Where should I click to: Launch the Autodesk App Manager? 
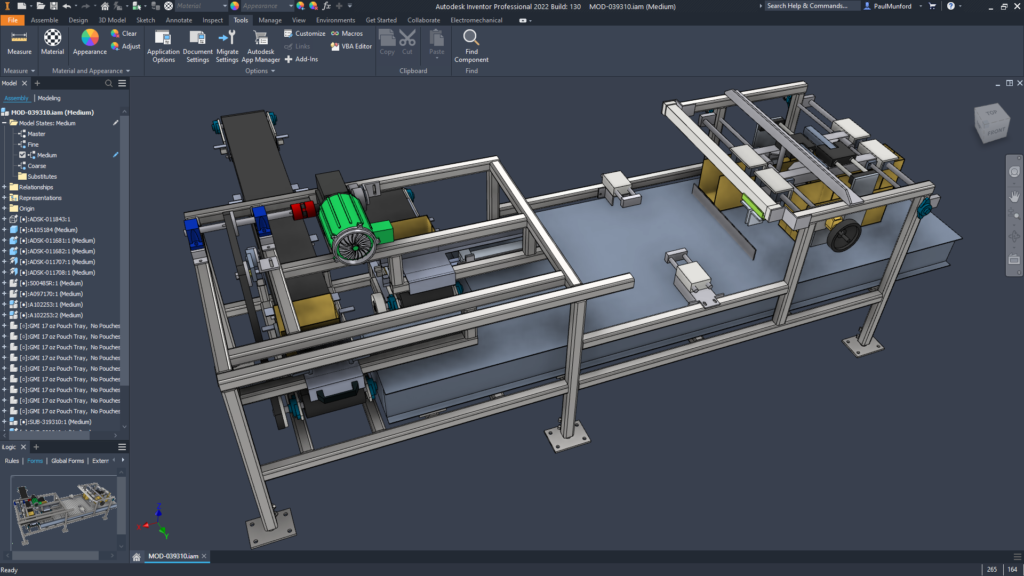261,38
